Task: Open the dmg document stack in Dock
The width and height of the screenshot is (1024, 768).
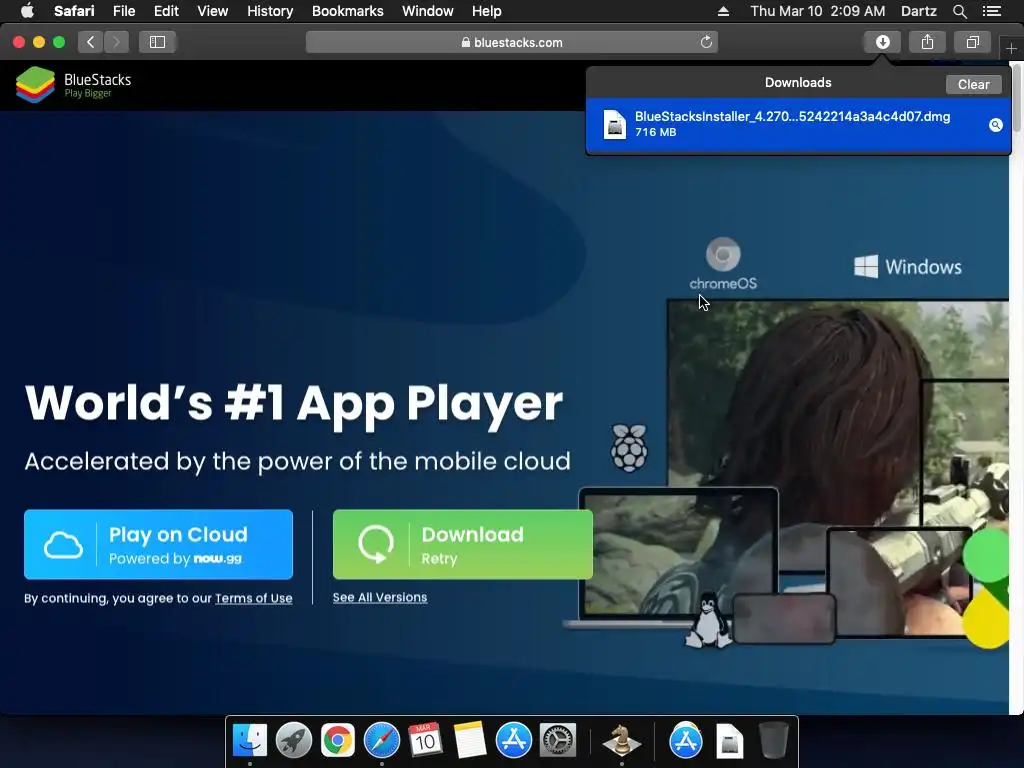Action: [729, 741]
